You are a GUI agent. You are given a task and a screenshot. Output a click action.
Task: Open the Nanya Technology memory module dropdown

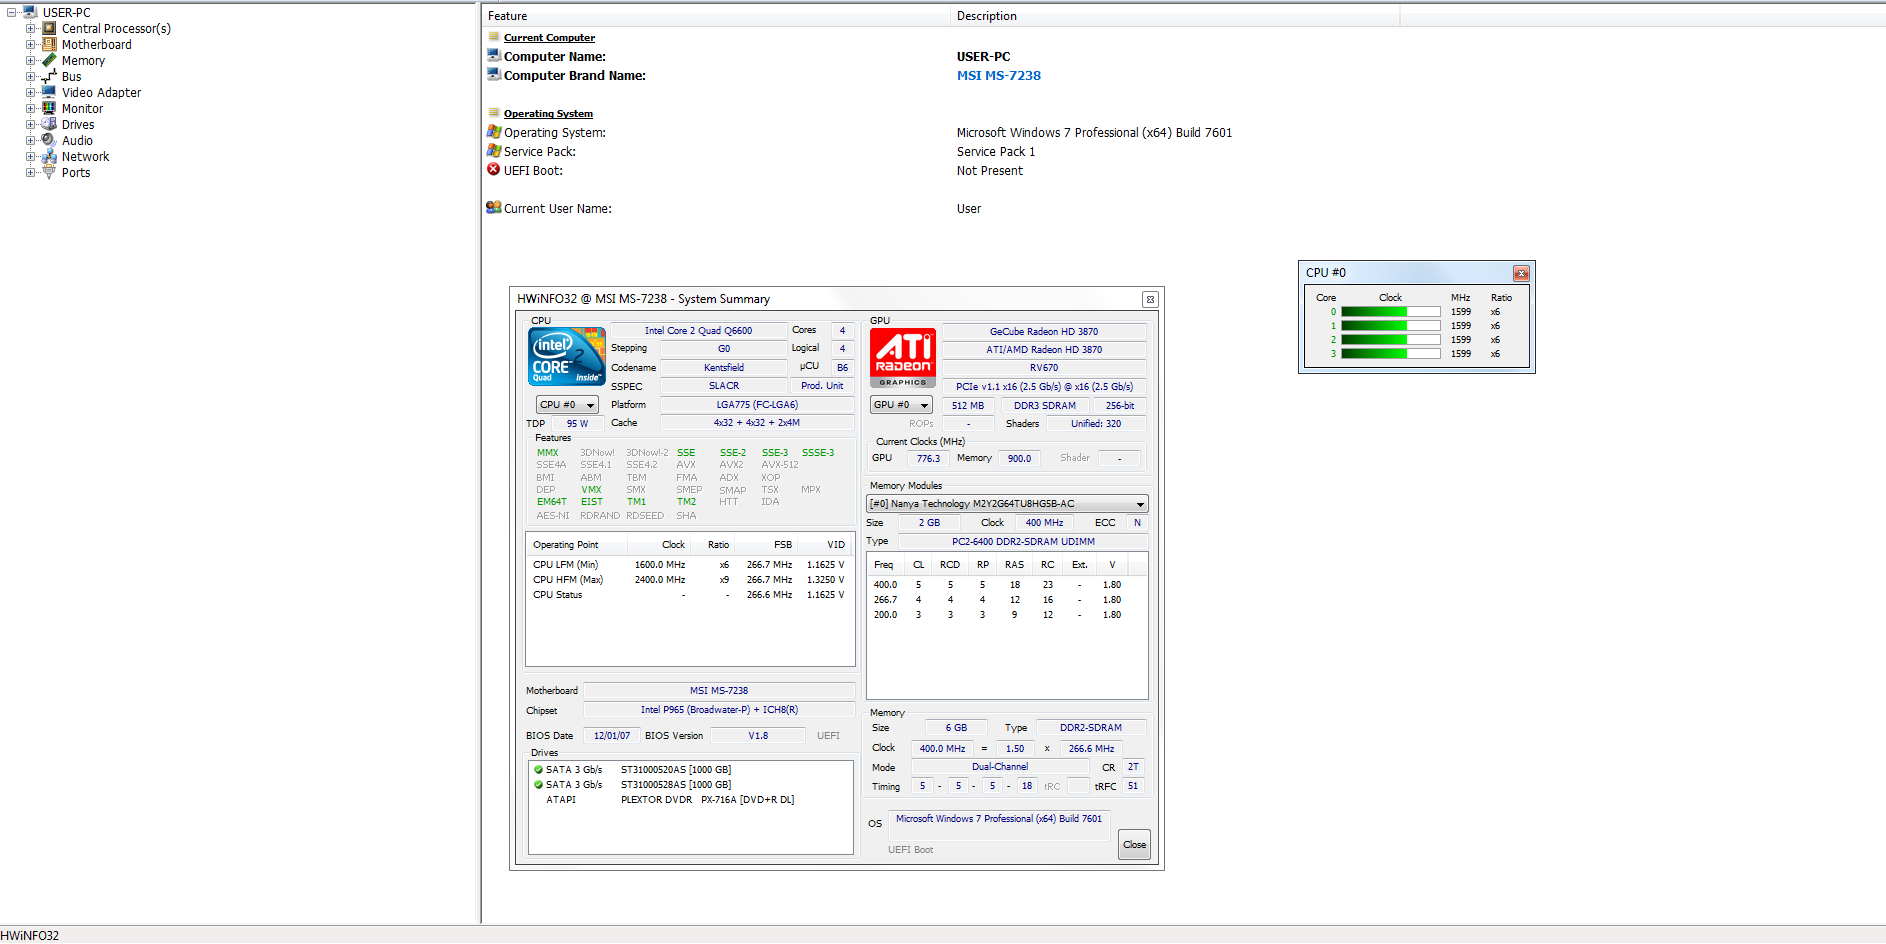[1007, 504]
